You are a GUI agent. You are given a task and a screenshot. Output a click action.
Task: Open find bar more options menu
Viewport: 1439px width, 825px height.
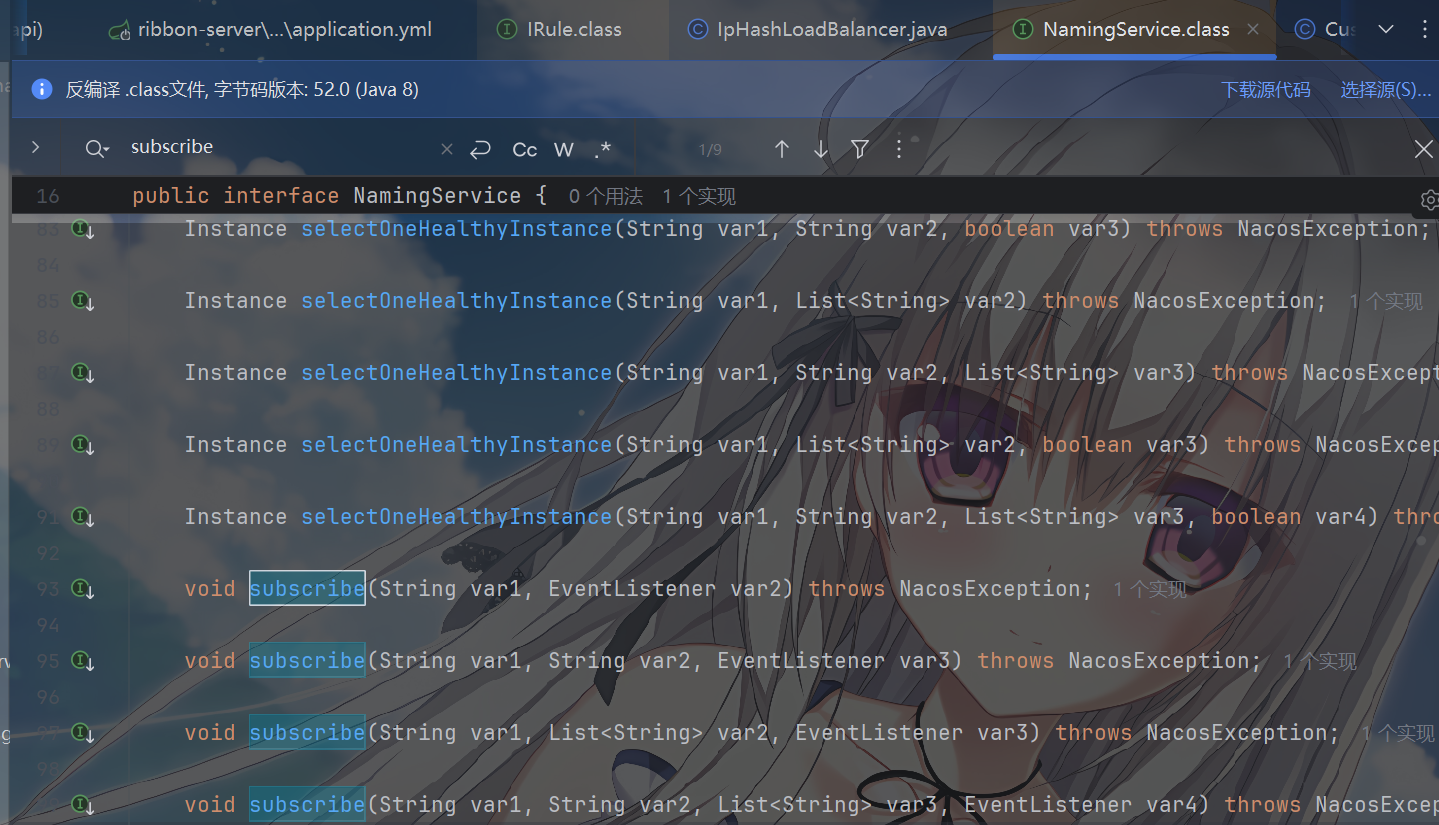pos(899,149)
